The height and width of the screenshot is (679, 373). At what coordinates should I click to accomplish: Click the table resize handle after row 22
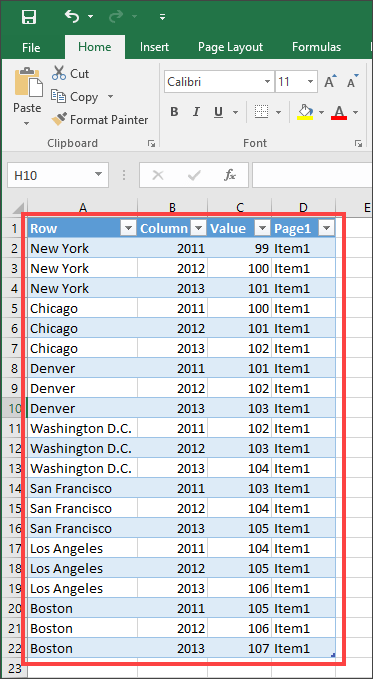click(x=333, y=656)
